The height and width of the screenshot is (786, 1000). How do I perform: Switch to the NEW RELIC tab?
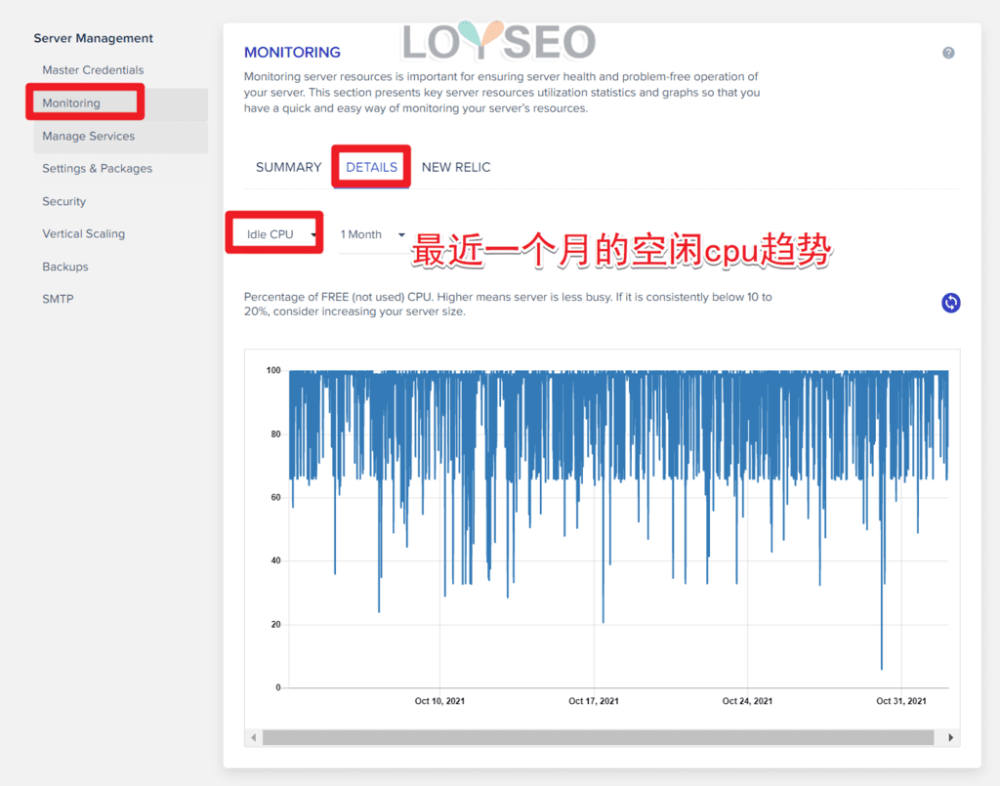(456, 167)
